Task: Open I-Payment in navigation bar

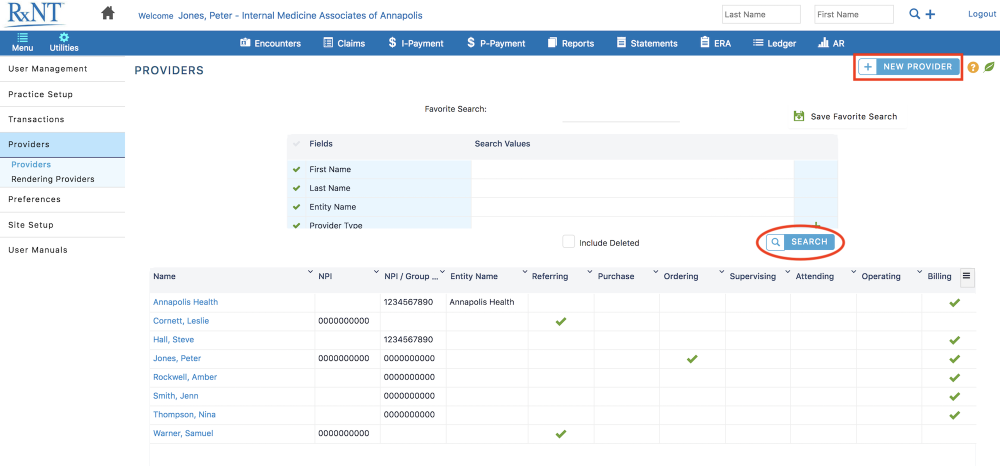Action: pos(416,43)
